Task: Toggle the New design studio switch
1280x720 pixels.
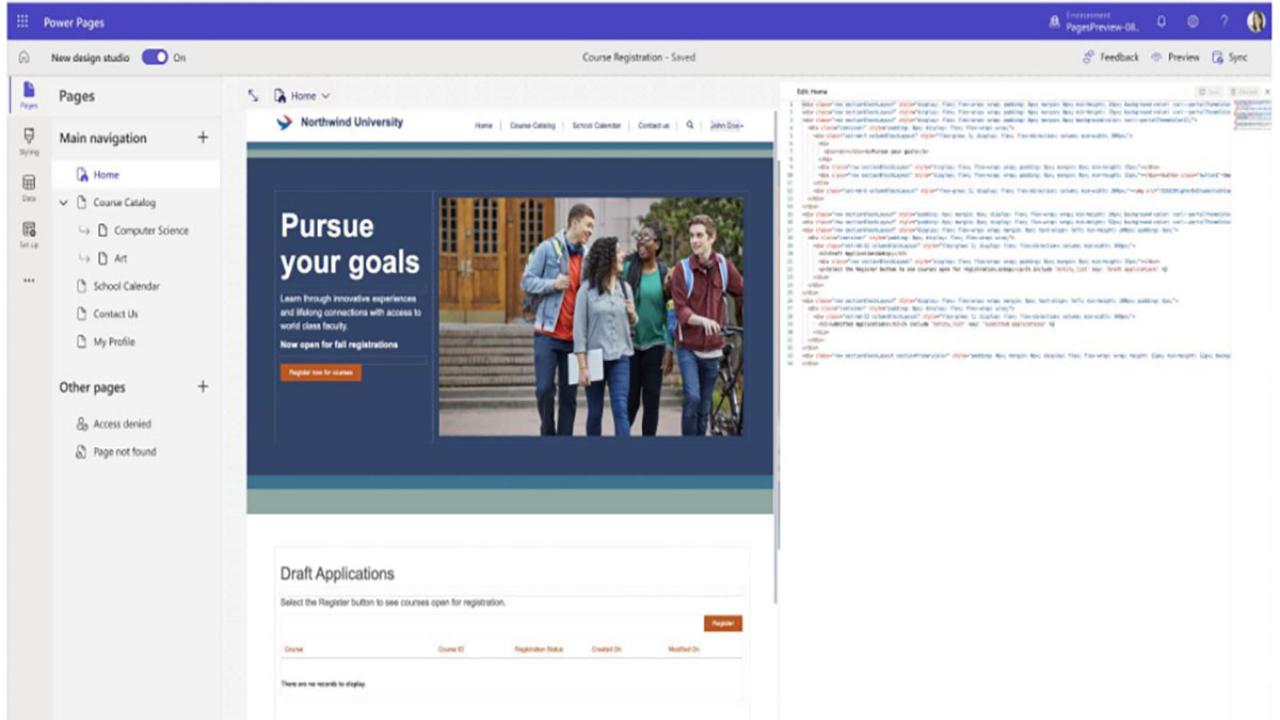Action: tap(155, 57)
